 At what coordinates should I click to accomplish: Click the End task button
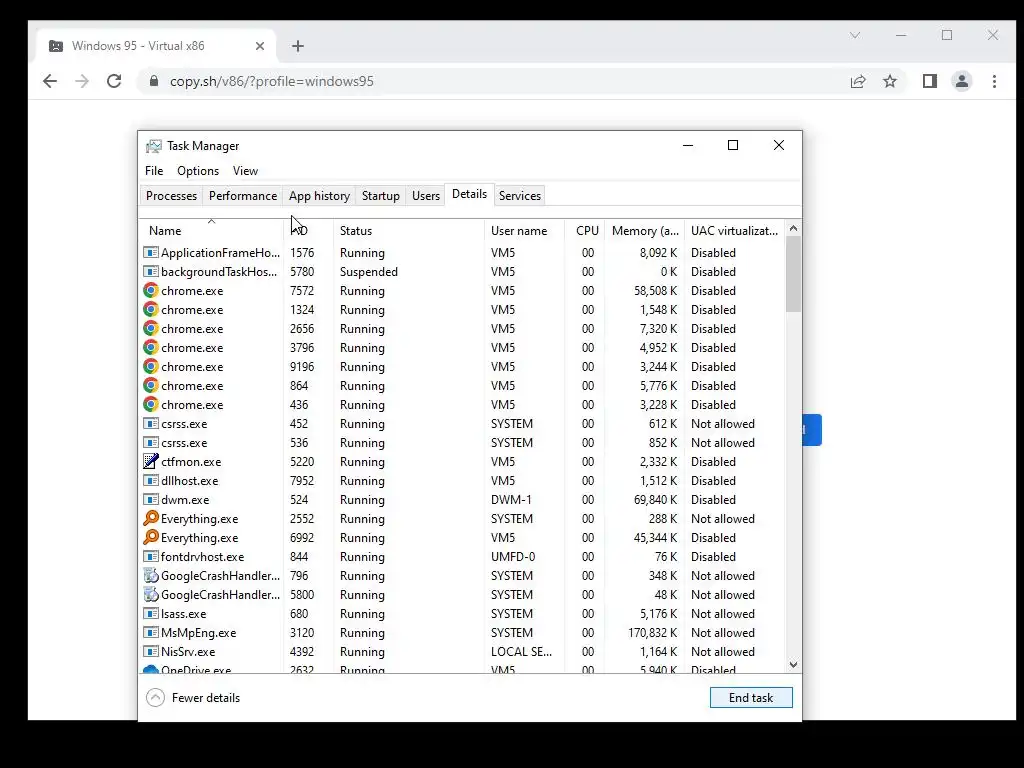[751, 697]
